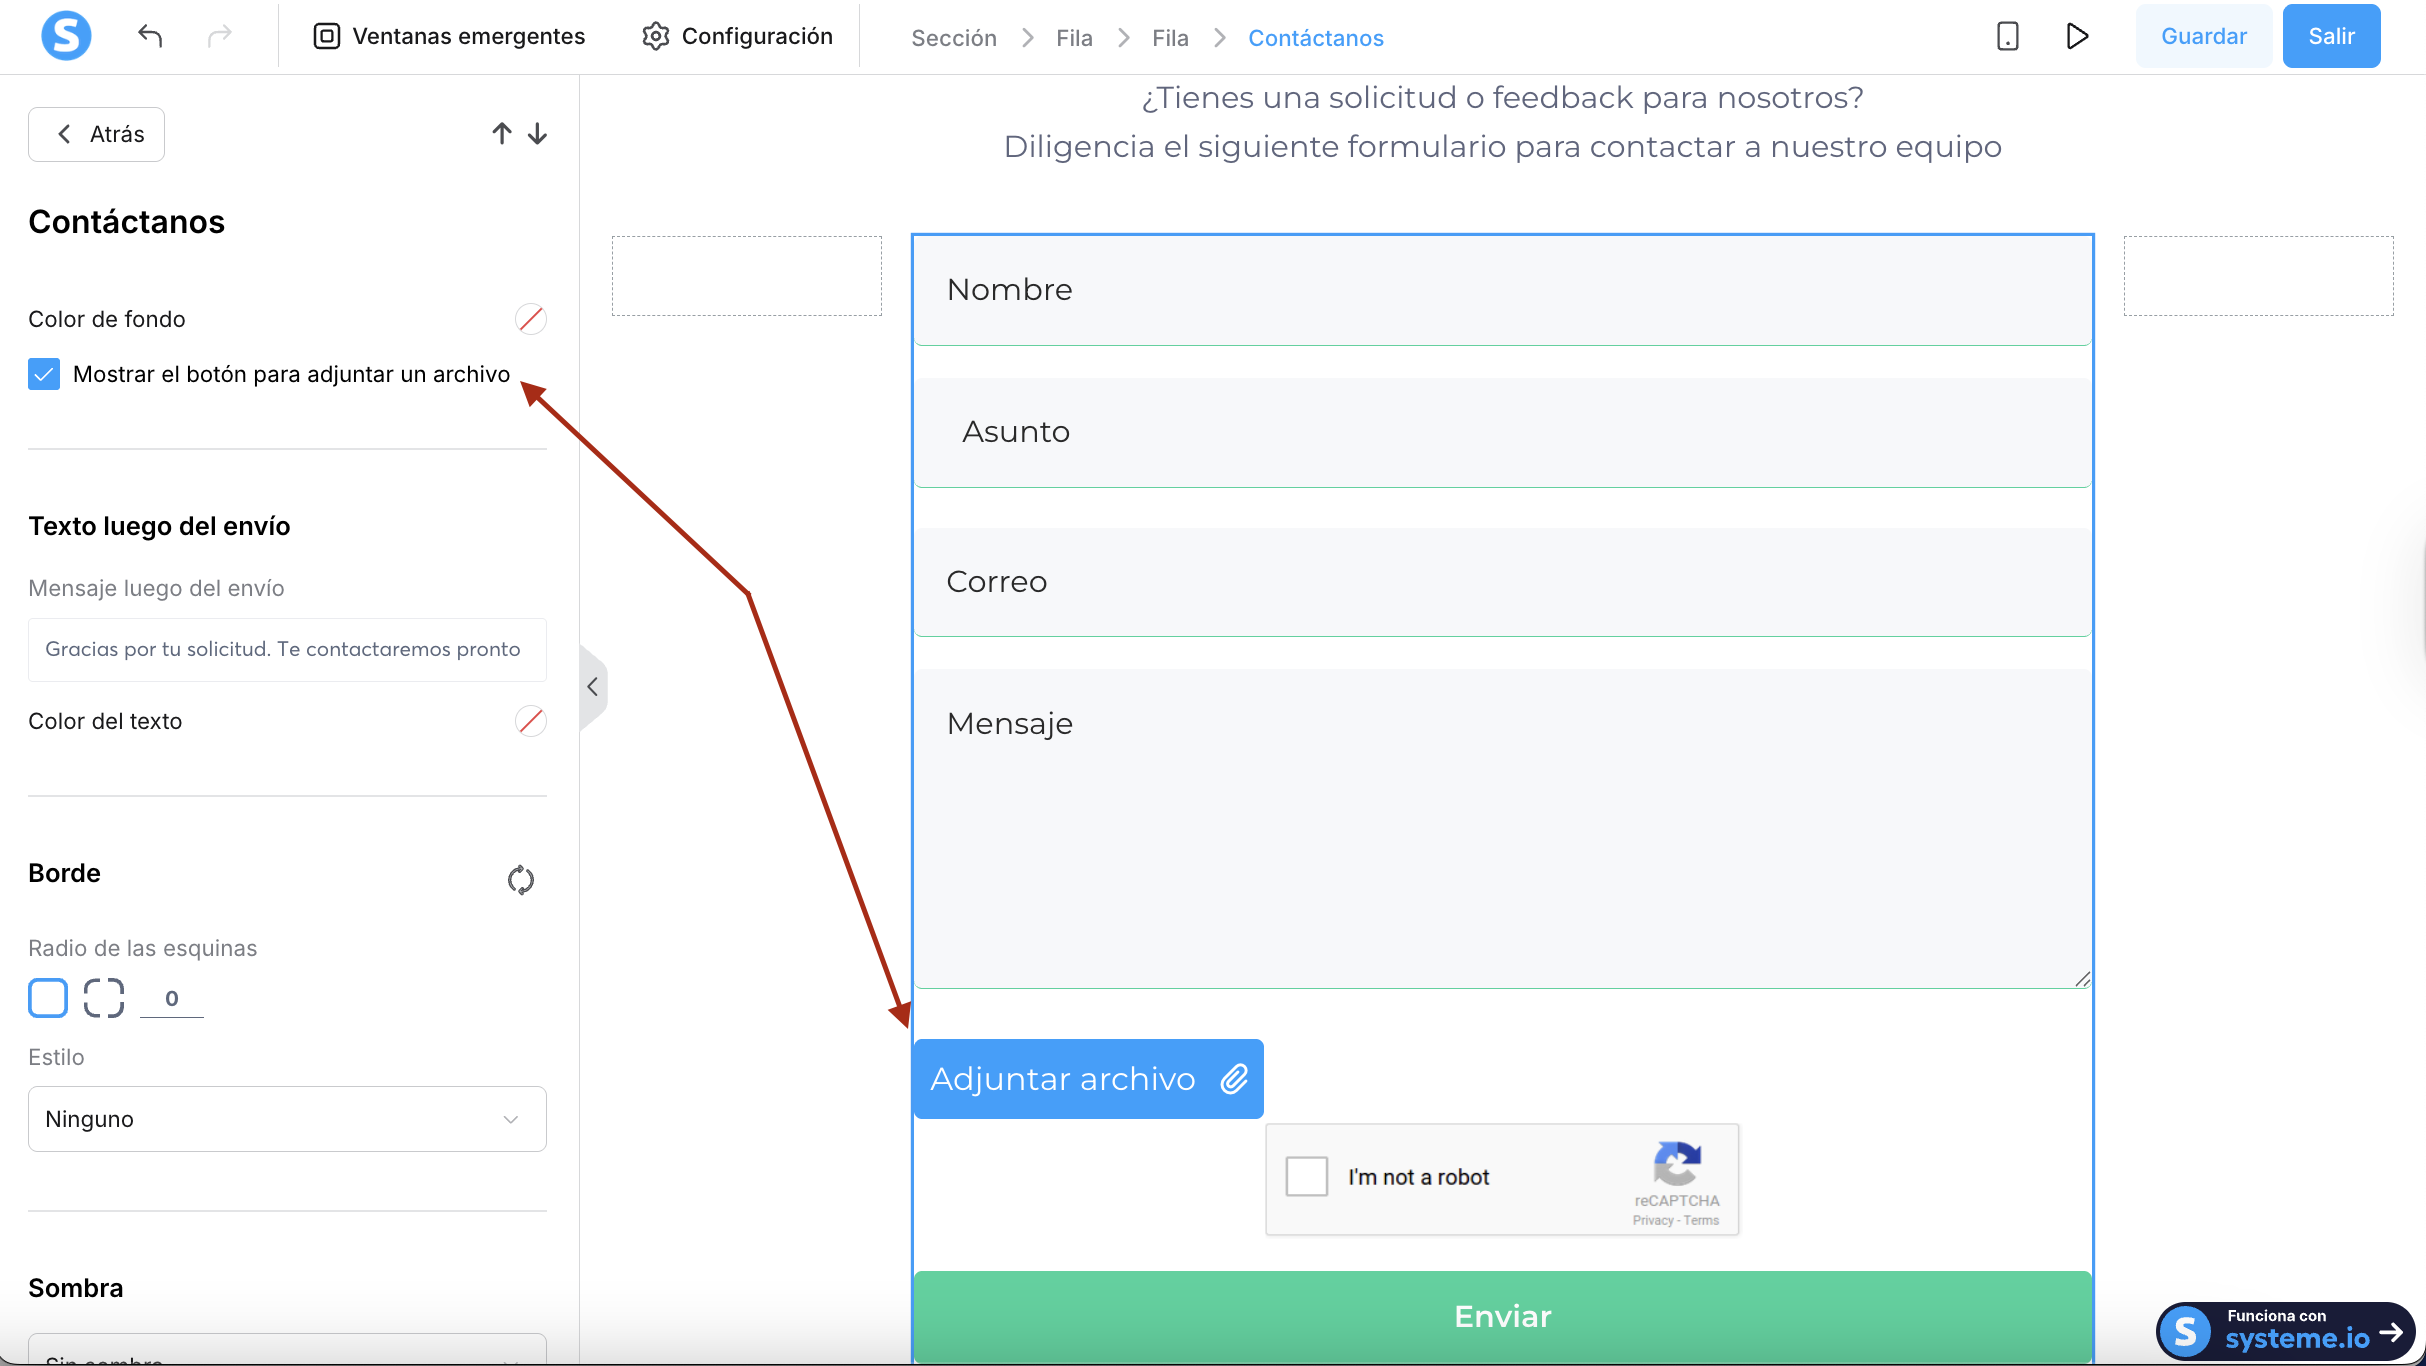This screenshot has height=1366, width=2426.
Task: Switch to mobile device preview
Action: pyautogui.click(x=2007, y=36)
